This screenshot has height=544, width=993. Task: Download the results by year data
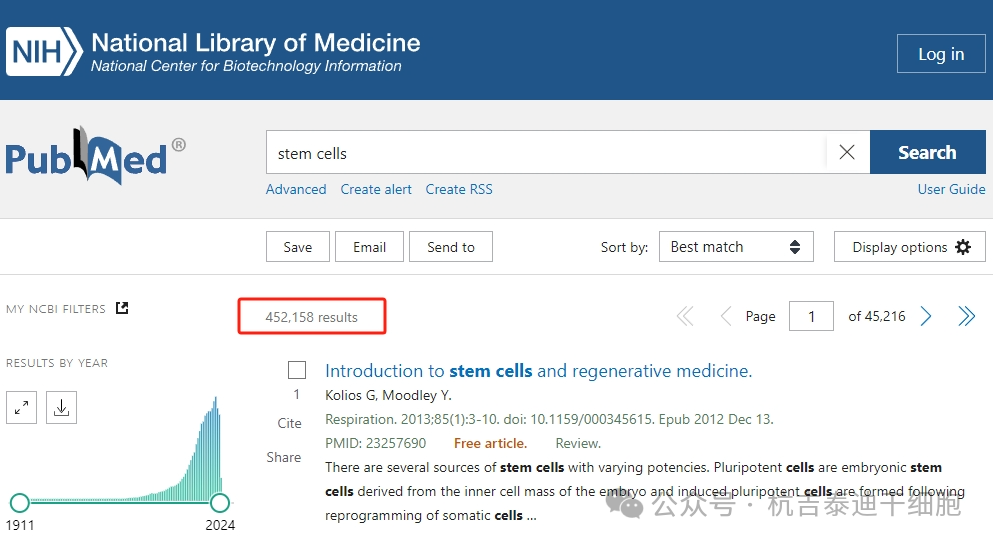[61, 407]
